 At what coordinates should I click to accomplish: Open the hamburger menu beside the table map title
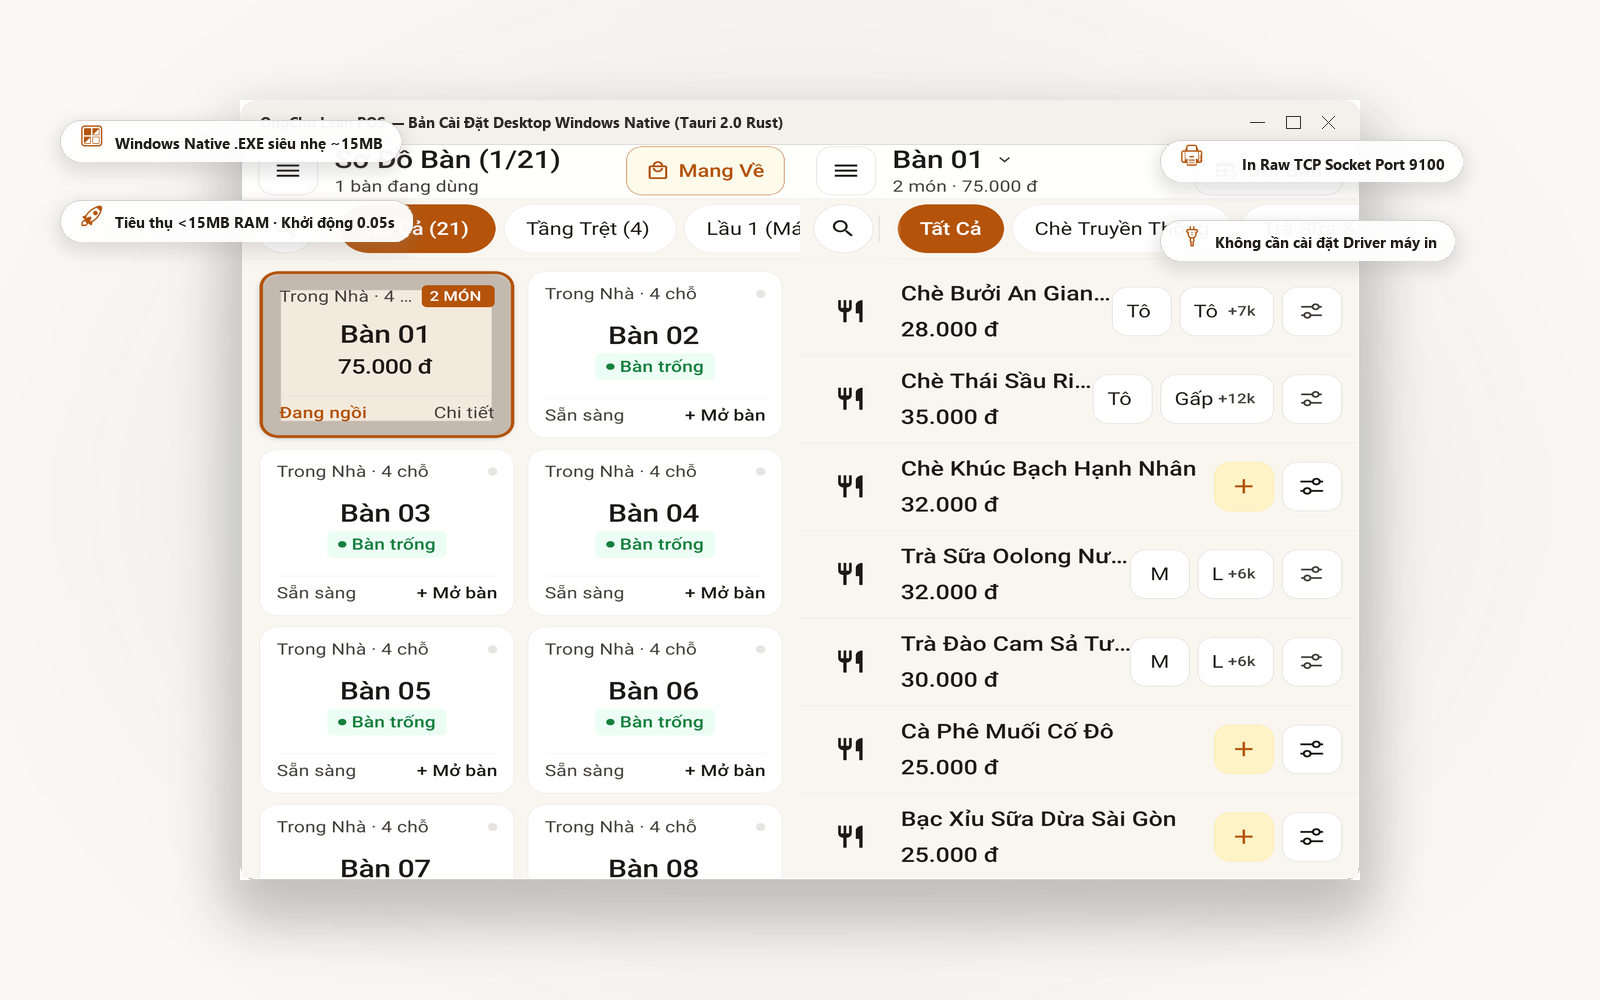coord(288,171)
